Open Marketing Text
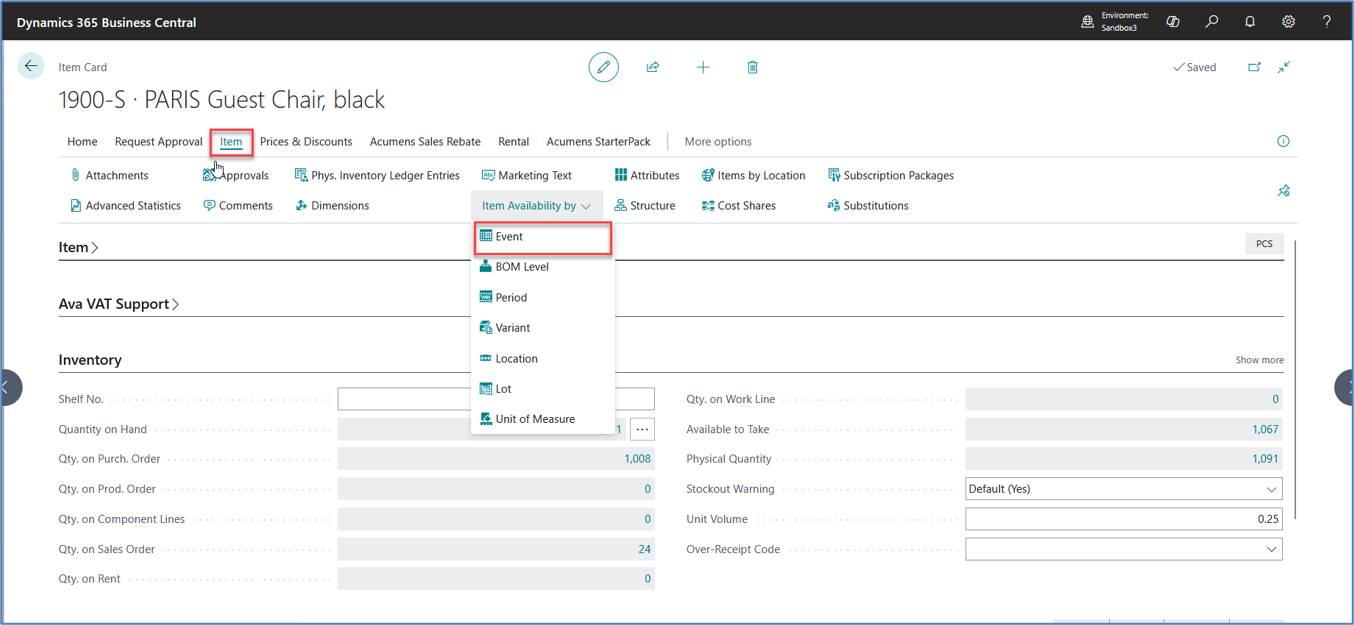 [527, 175]
